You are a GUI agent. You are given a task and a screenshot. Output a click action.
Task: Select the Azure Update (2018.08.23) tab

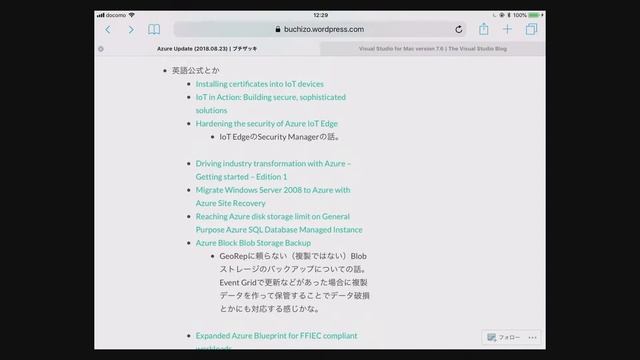point(207,49)
